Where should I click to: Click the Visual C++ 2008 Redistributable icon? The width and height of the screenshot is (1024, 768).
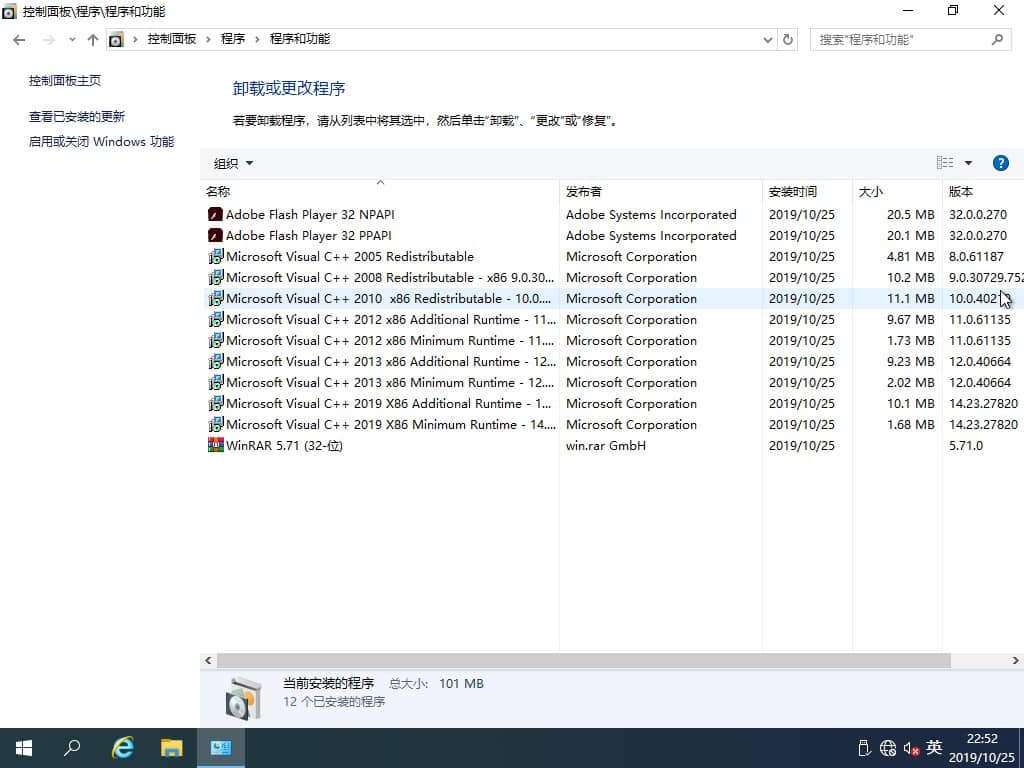point(216,277)
